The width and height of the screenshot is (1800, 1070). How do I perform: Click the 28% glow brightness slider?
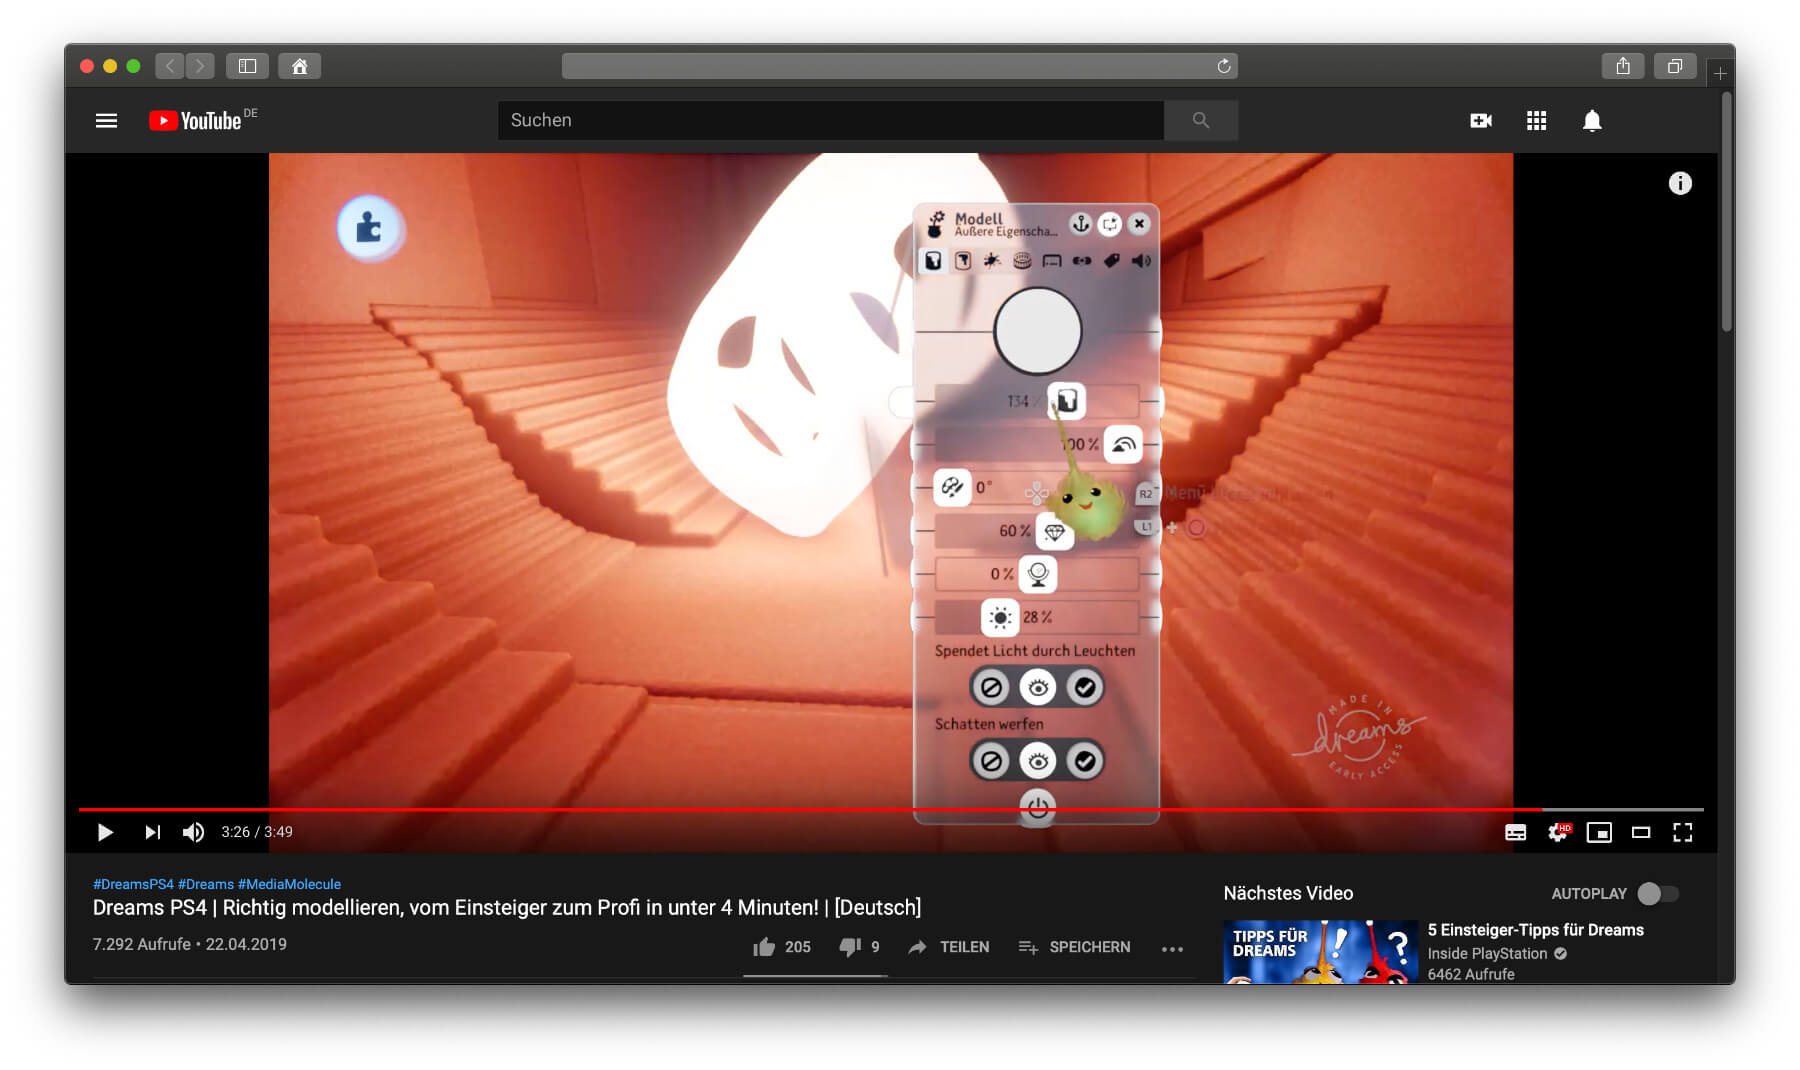(x=1036, y=618)
